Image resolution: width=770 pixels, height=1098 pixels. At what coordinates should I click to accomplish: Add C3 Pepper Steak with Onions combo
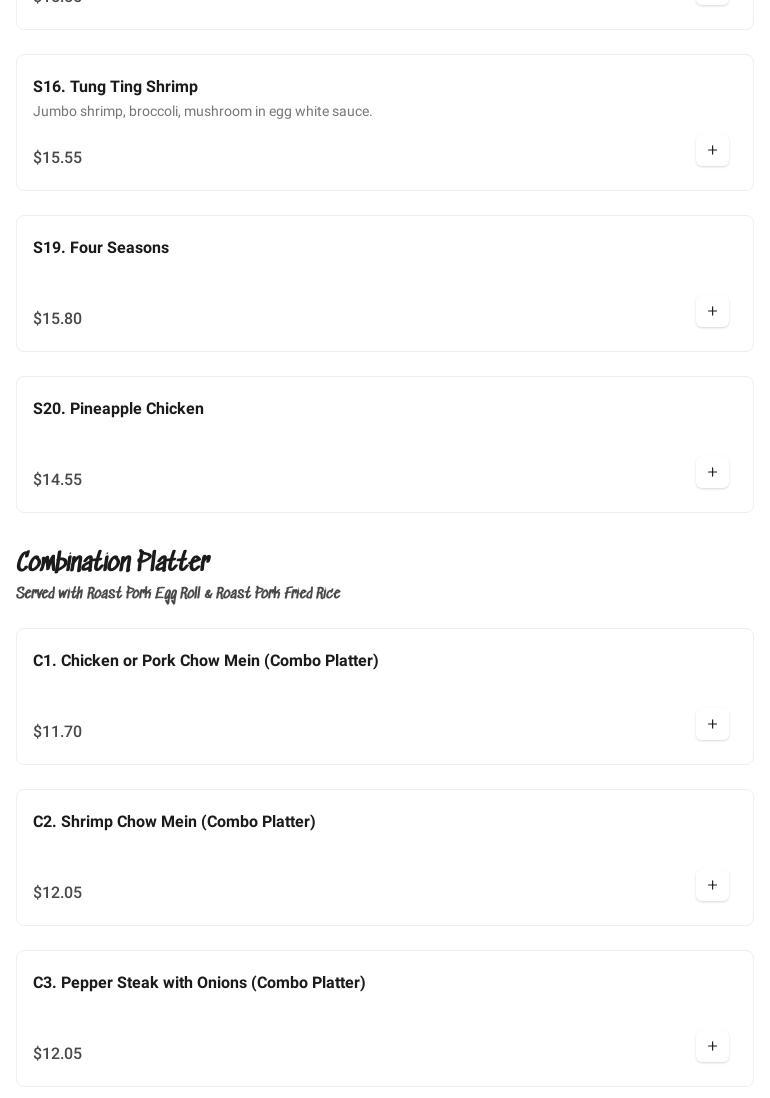[x=712, y=1047]
